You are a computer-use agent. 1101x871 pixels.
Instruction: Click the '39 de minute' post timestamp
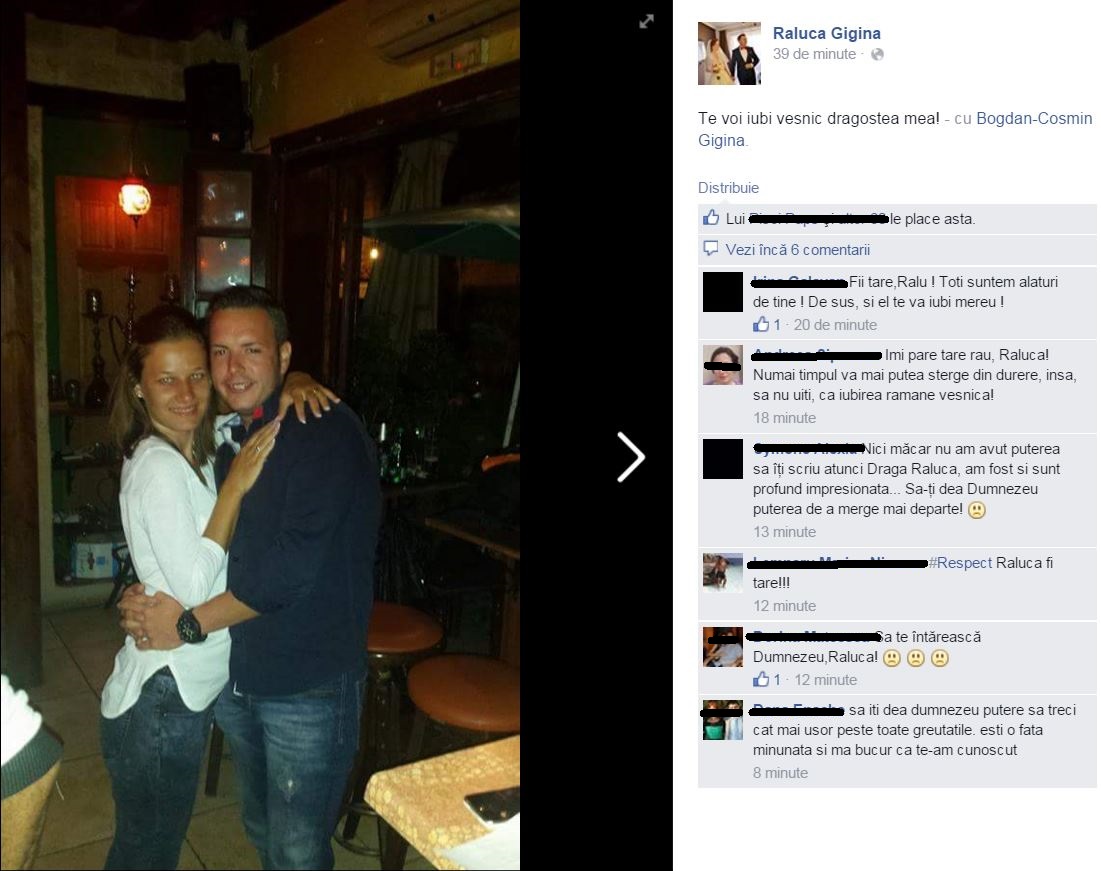click(814, 54)
